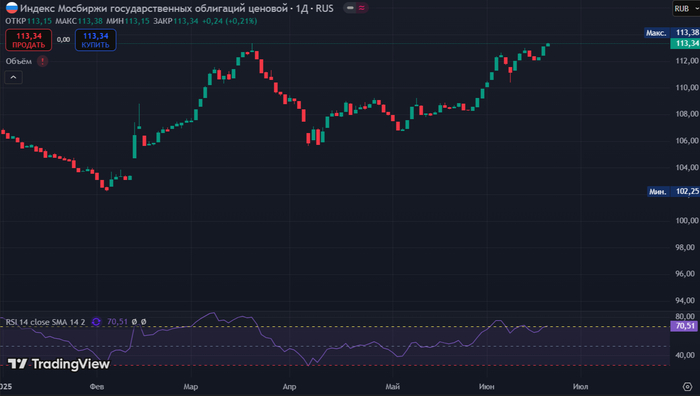Click the grey dash indicator pill in title
This screenshot has width=700, height=396.
350,8
